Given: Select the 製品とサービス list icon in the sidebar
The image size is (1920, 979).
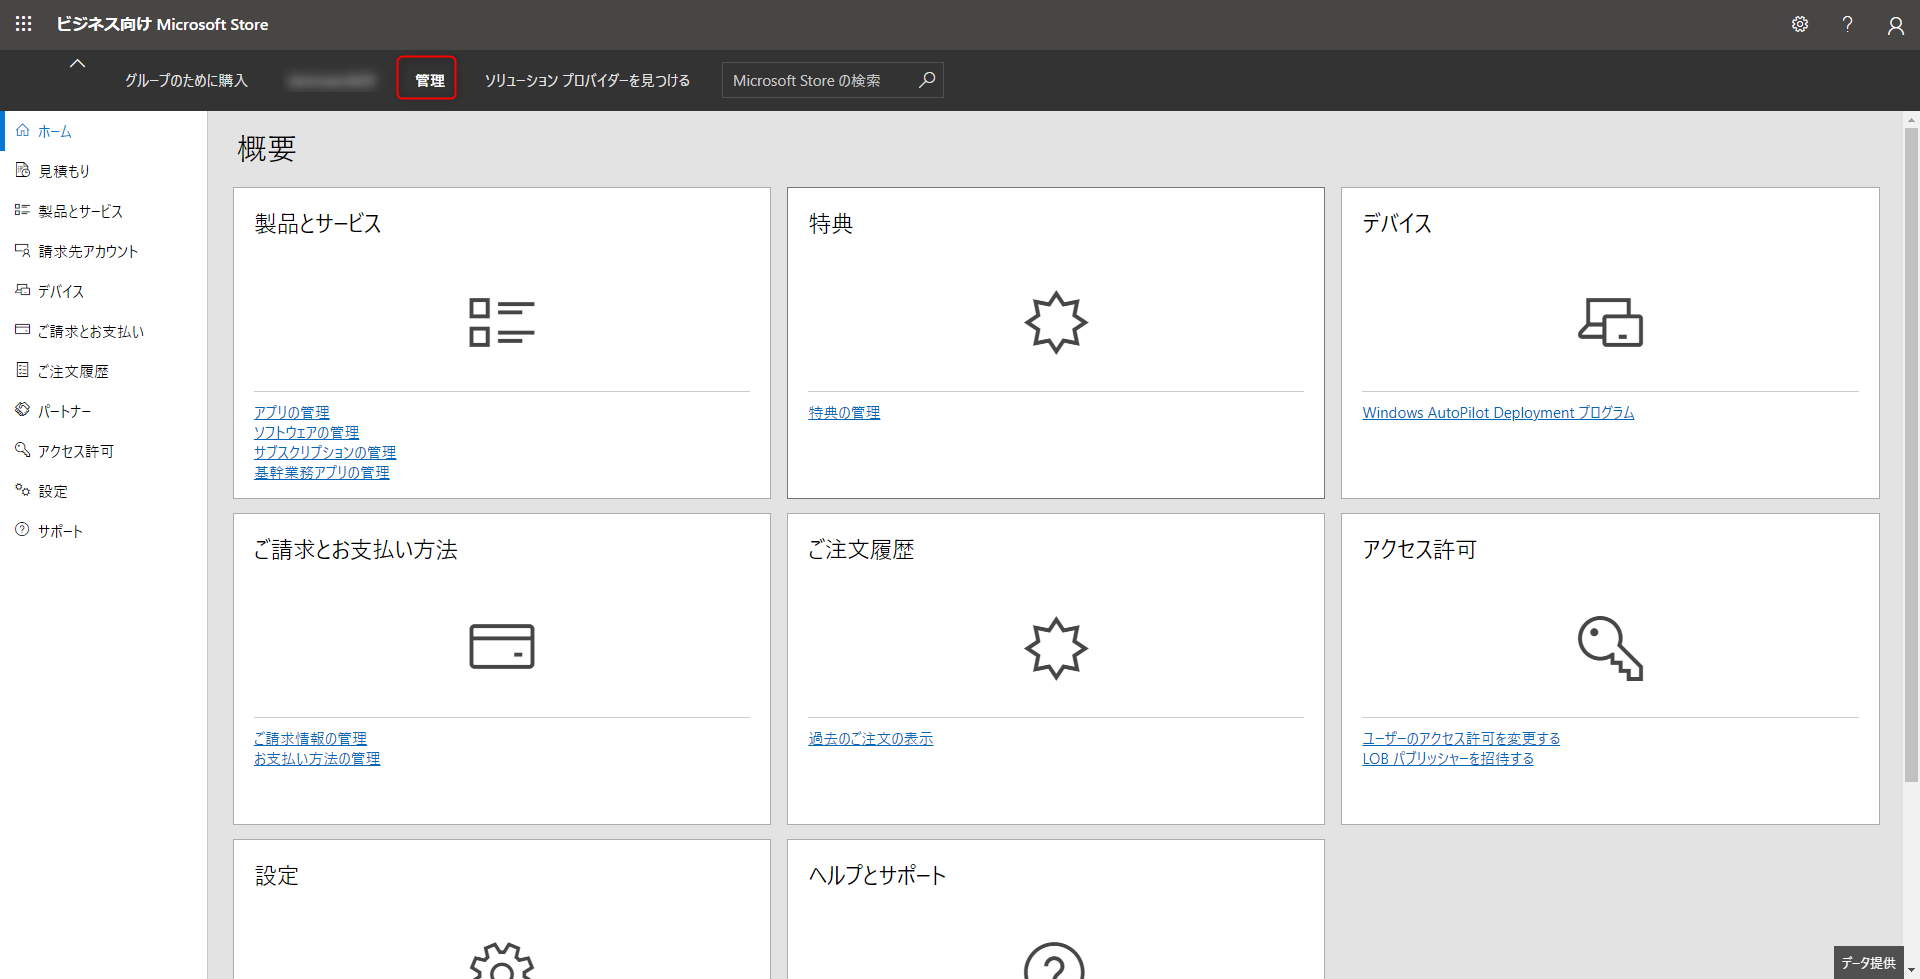Looking at the screenshot, I should click(22, 210).
